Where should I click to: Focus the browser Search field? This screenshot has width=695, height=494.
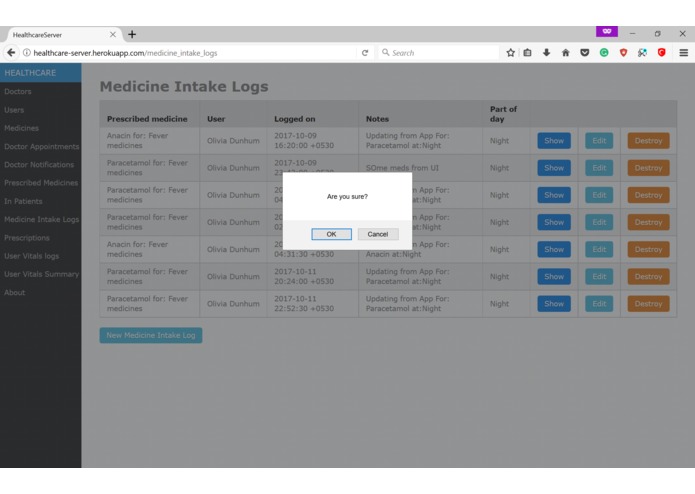[x=439, y=53]
